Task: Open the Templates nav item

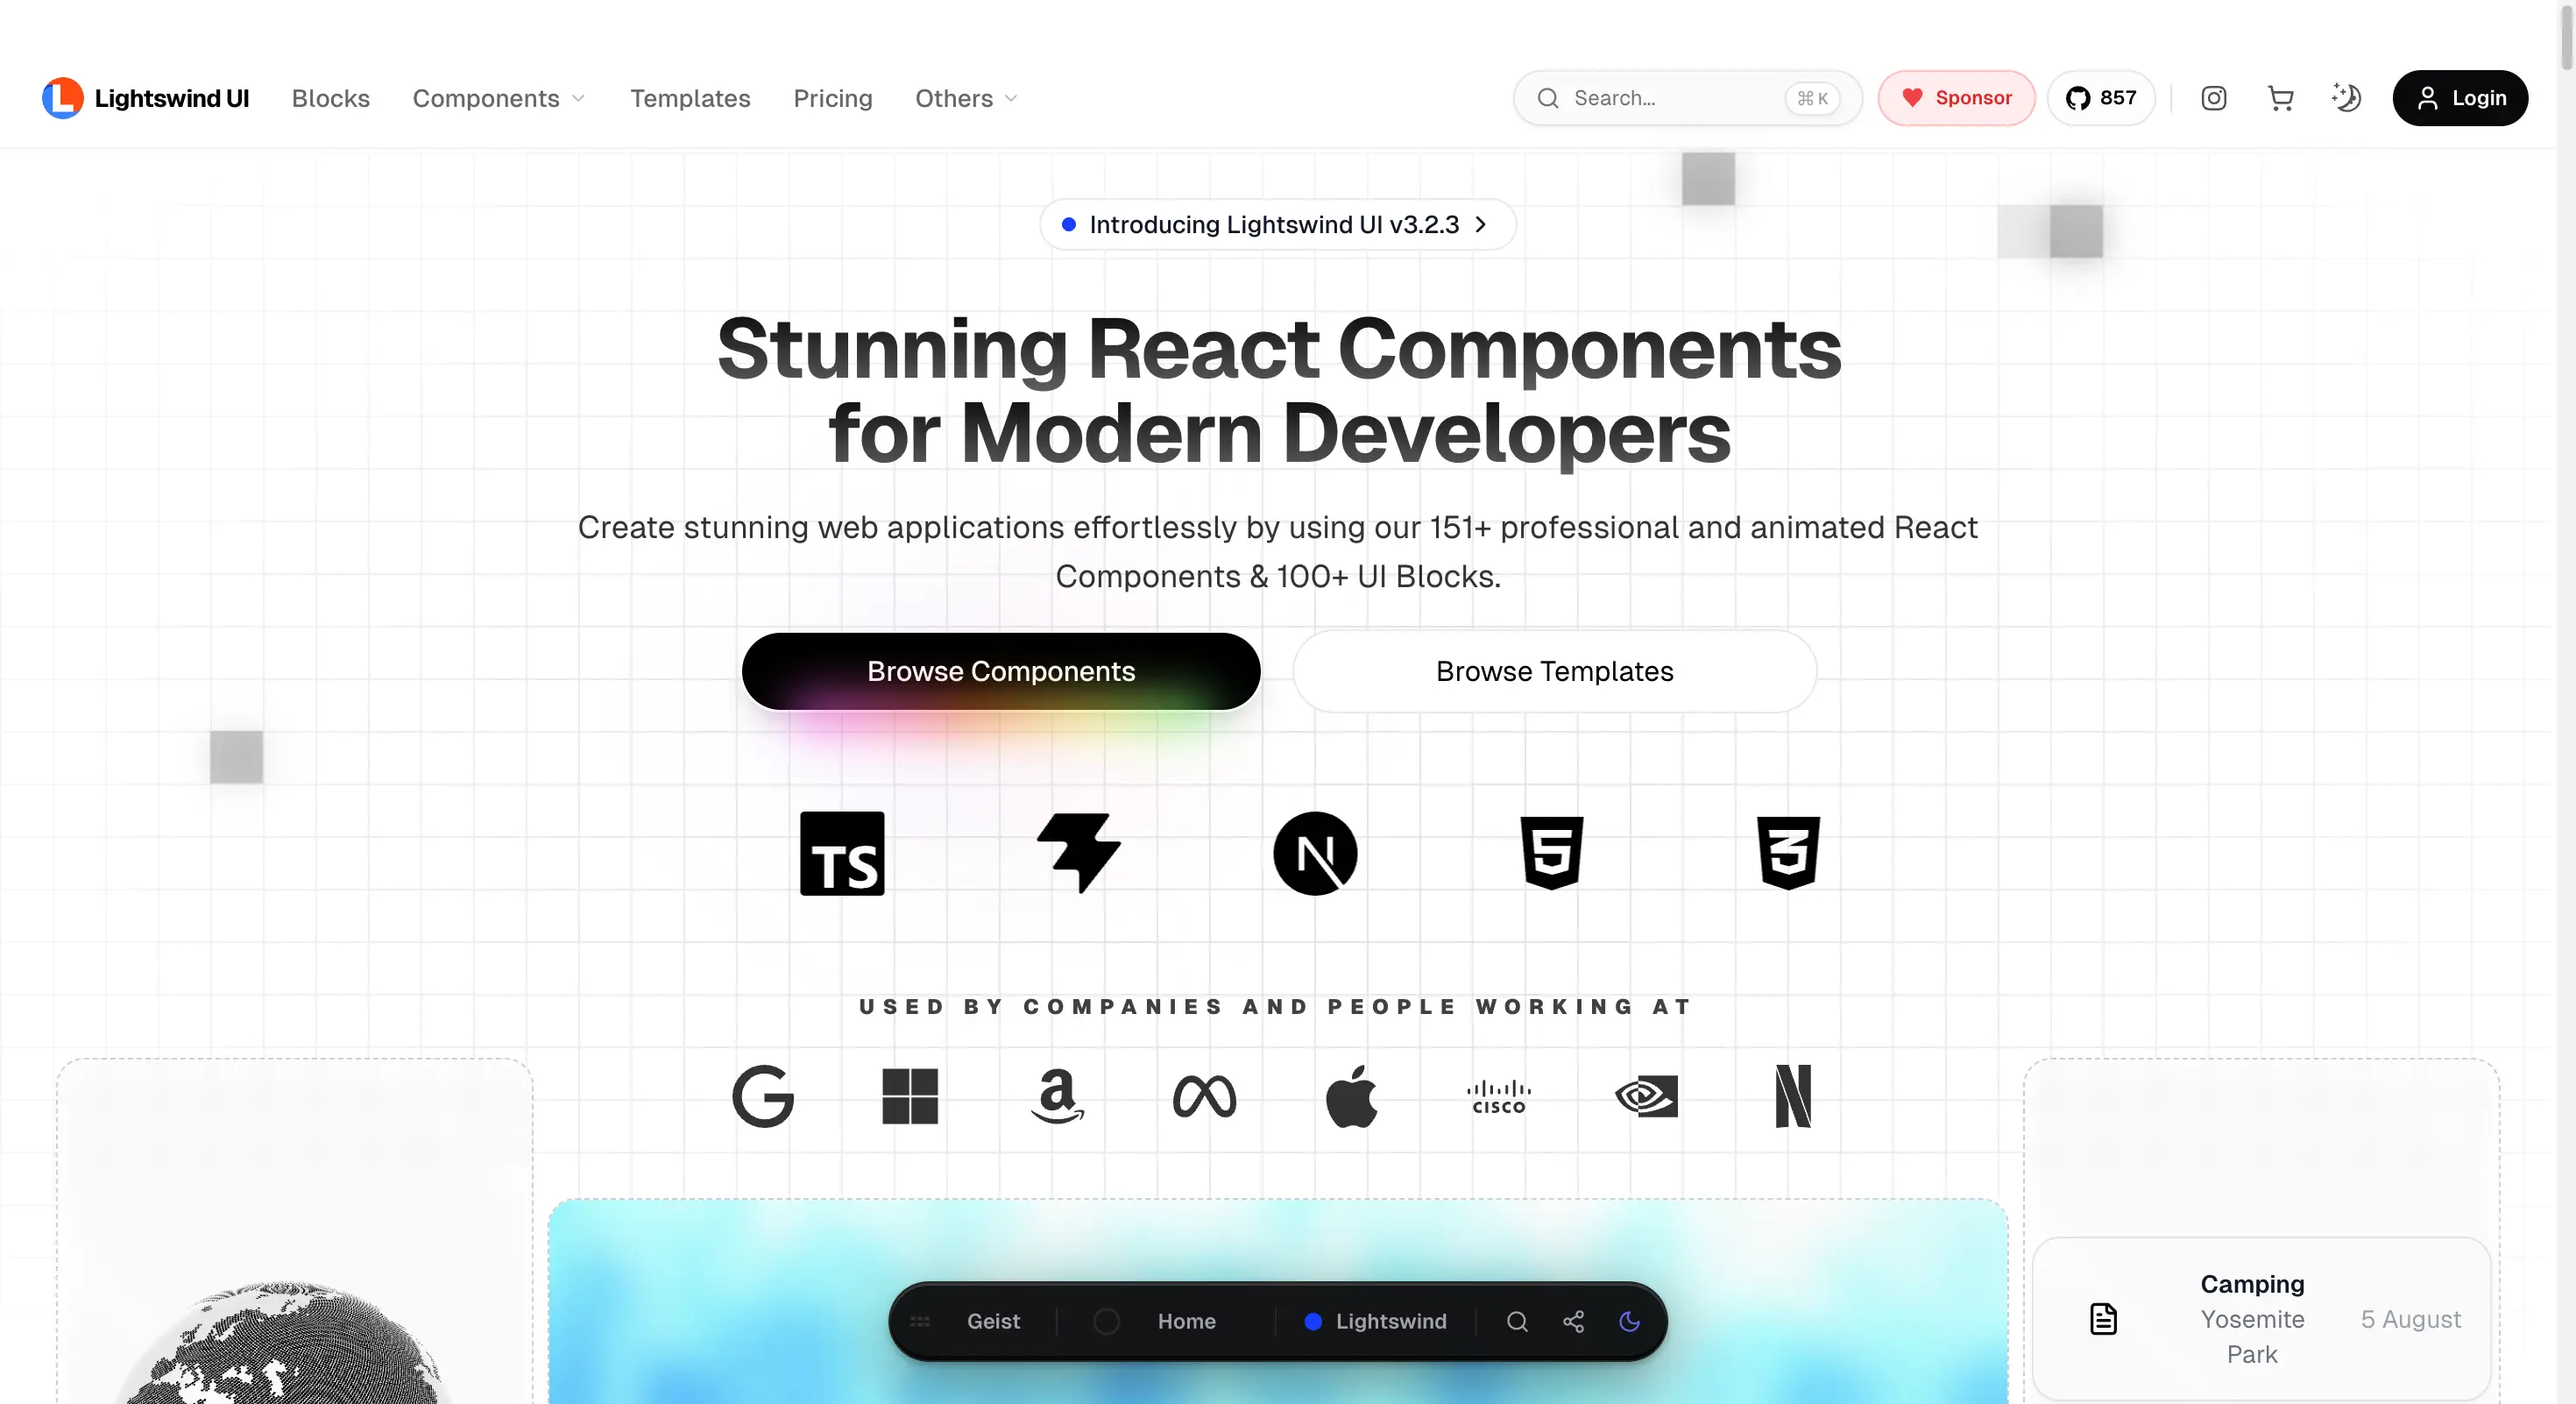Action: tap(690, 98)
